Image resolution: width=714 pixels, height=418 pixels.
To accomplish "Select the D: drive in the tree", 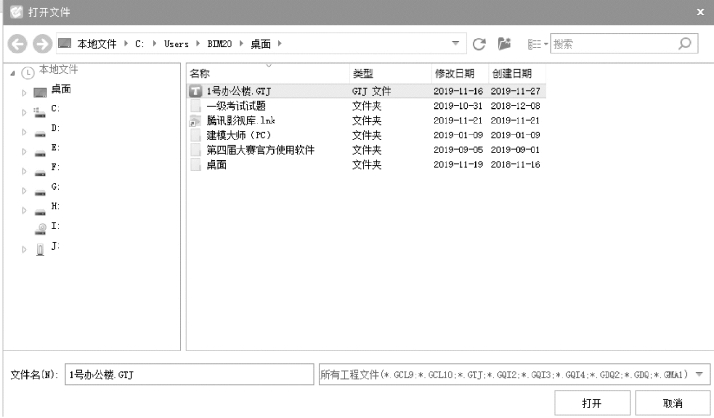I will (x=55, y=128).
